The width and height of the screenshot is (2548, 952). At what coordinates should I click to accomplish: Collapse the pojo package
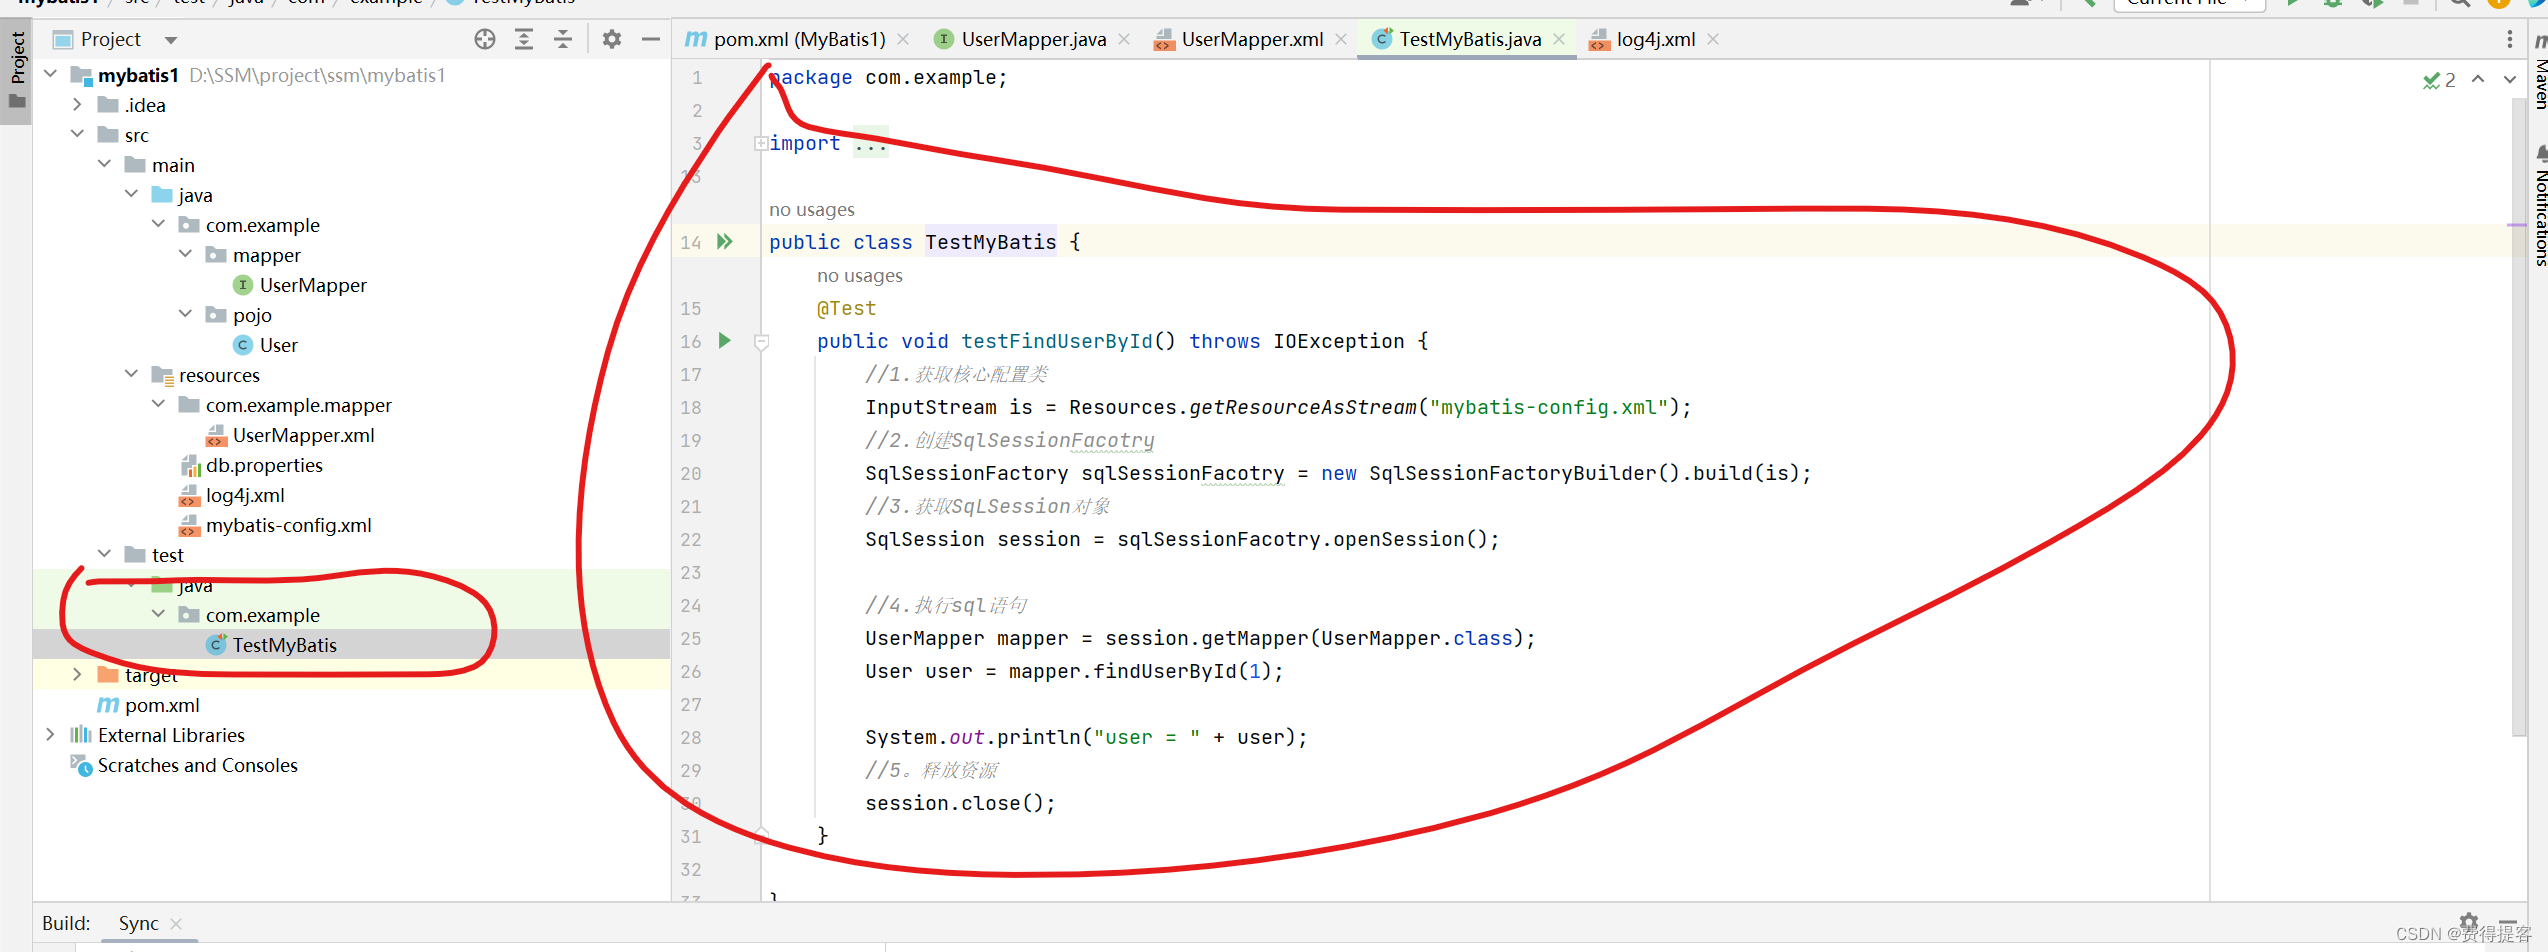click(x=185, y=315)
